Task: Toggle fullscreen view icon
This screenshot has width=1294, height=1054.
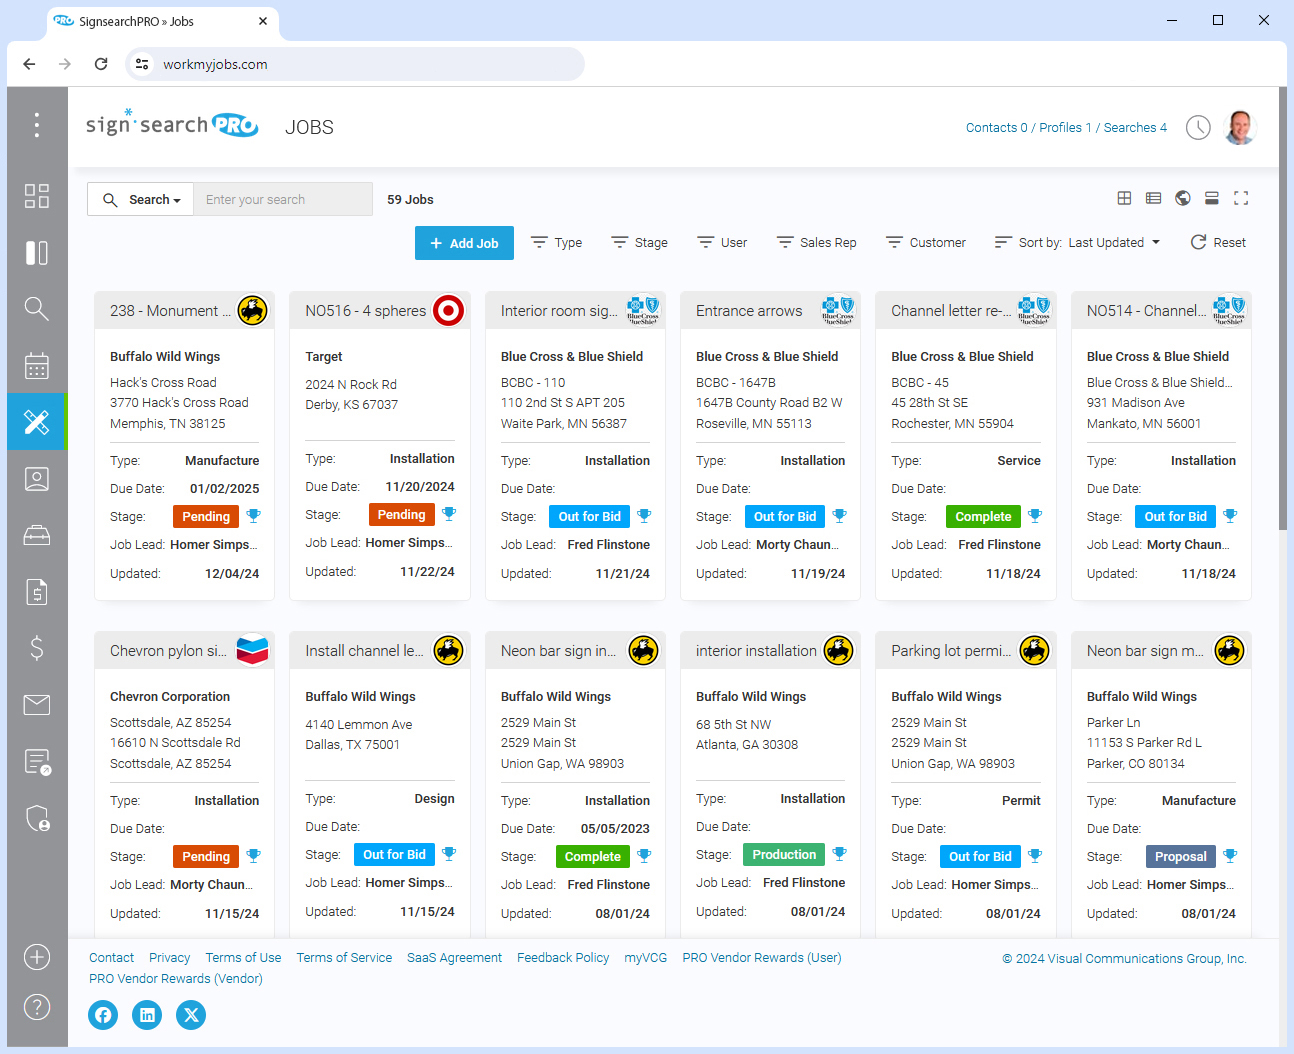Action: point(1241,198)
